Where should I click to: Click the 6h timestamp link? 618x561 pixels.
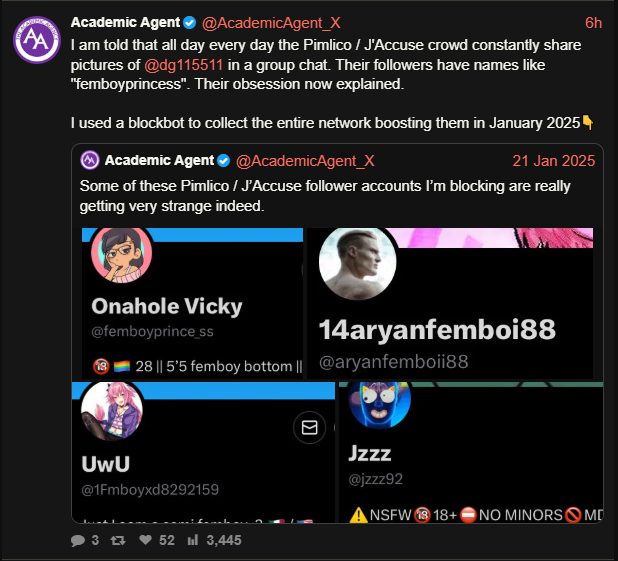(594, 23)
